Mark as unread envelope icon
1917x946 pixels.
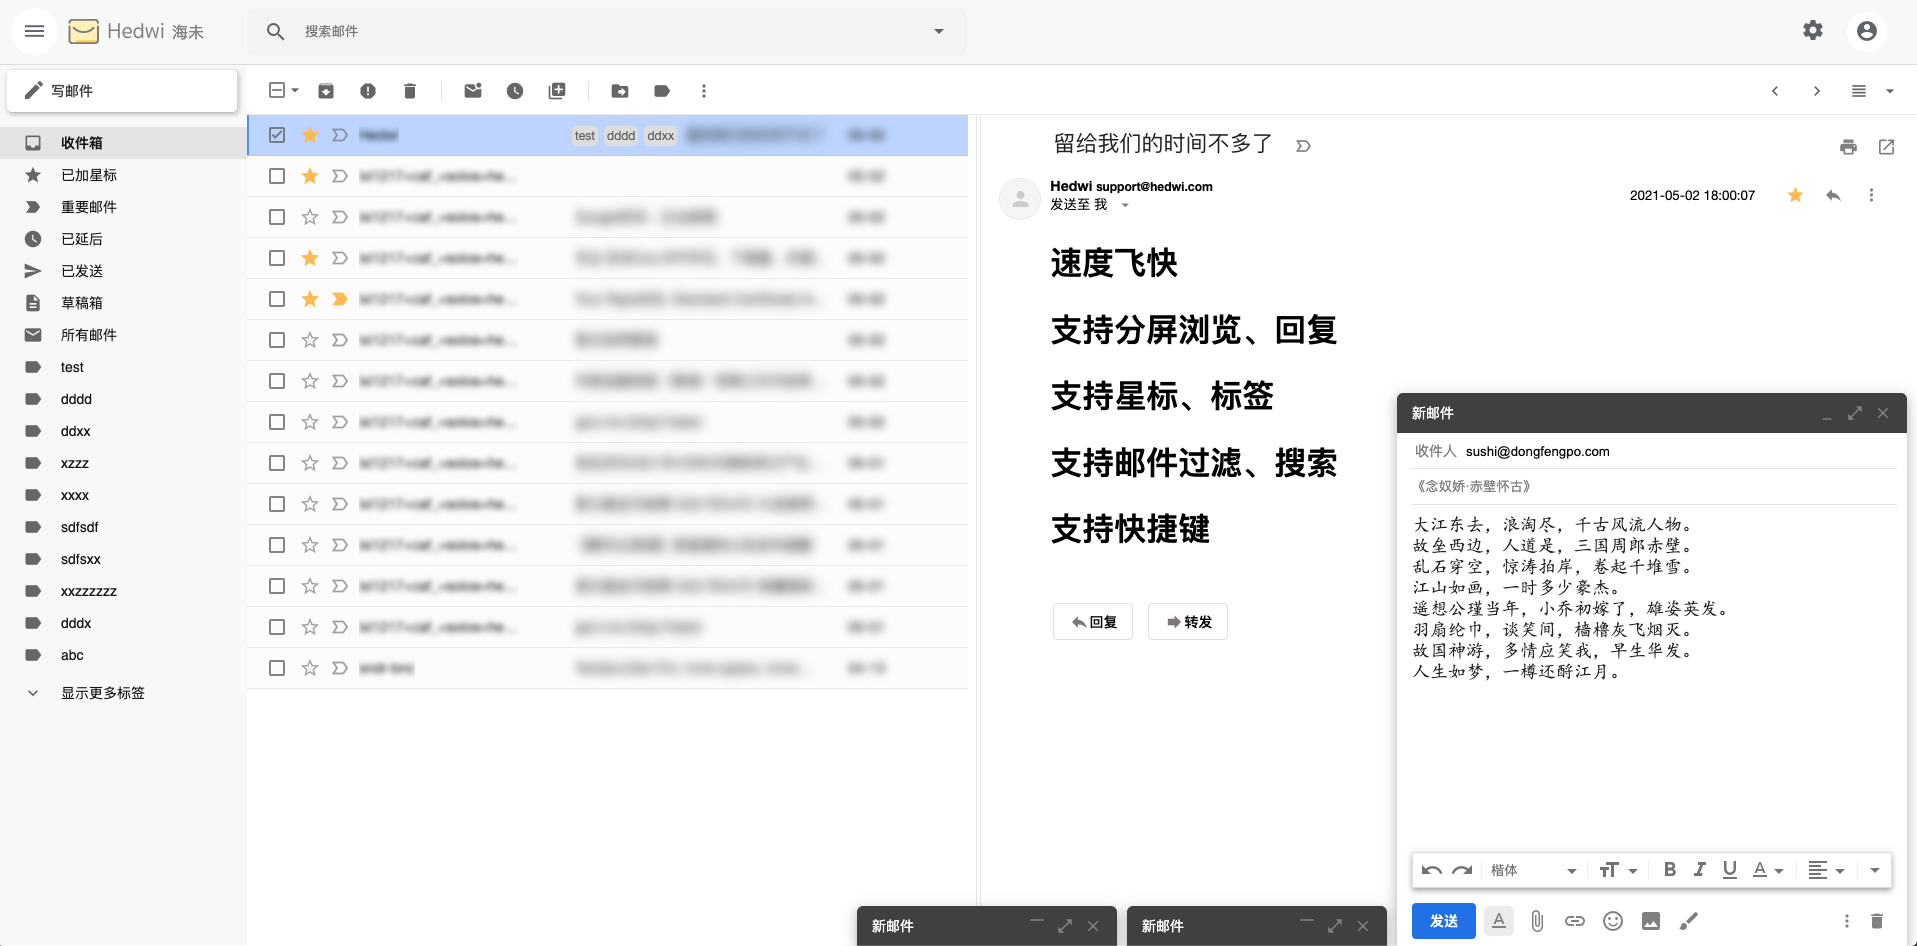473,91
